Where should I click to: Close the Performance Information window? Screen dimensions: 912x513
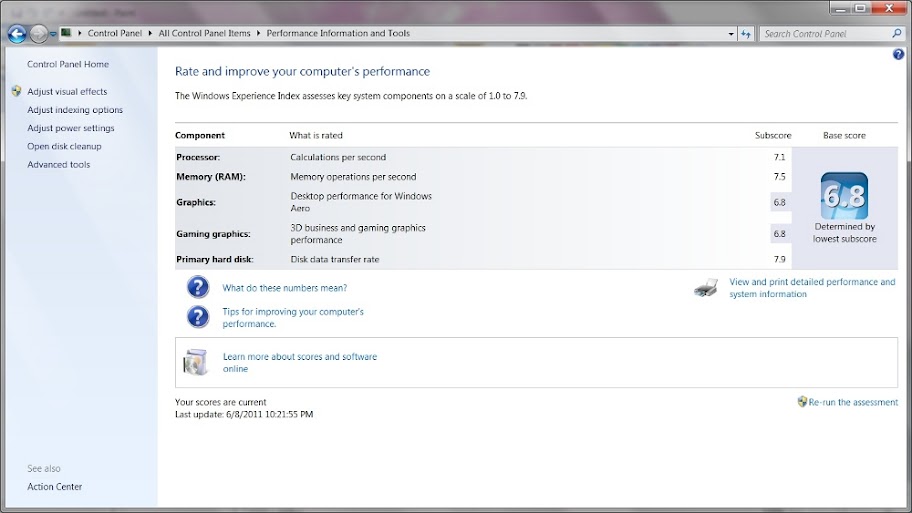(x=889, y=8)
